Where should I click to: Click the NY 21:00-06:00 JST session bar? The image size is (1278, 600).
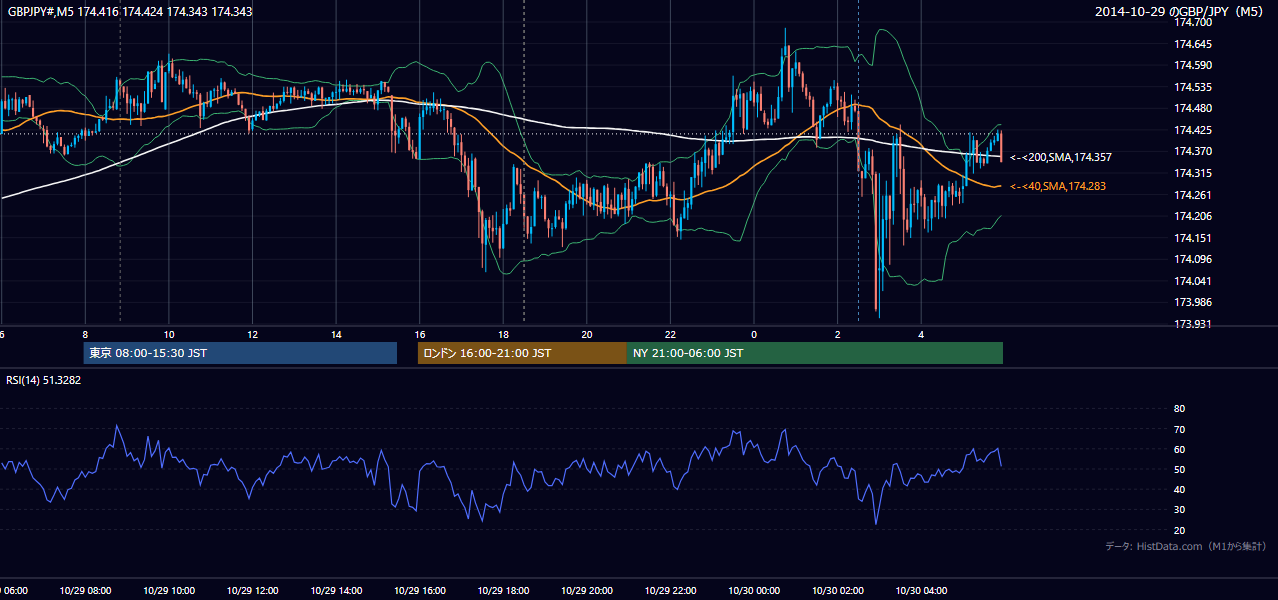(815, 353)
